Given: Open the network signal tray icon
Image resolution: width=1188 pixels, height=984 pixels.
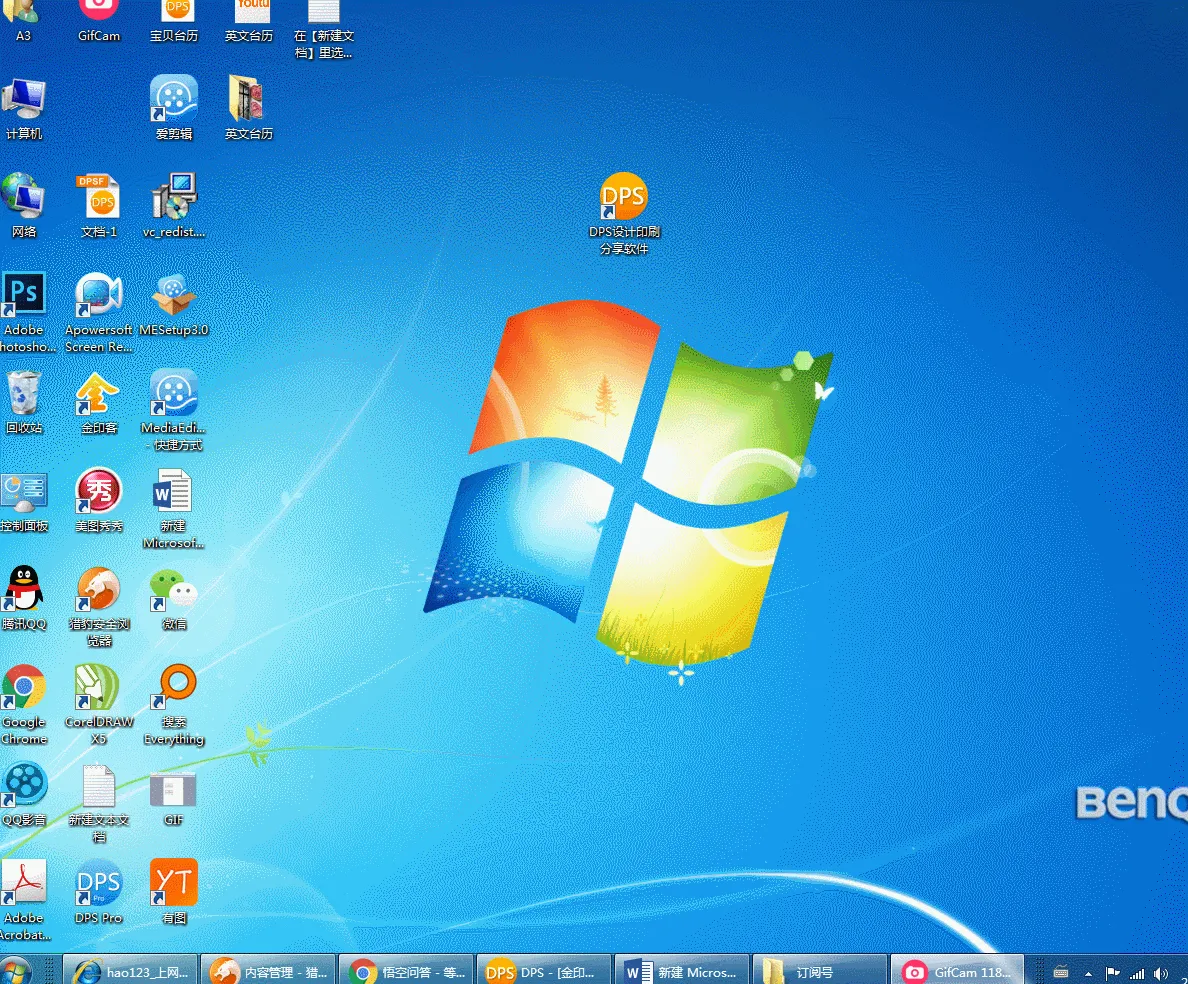Looking at the screenshot, I should click(x=1137, y=973).
